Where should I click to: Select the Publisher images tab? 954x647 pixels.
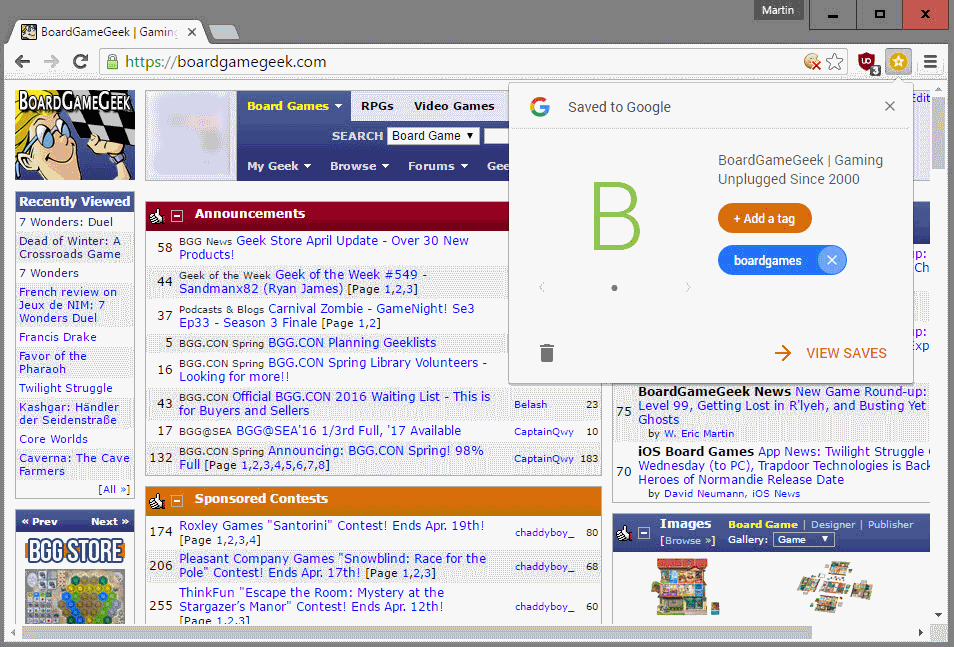click(891, 524)
